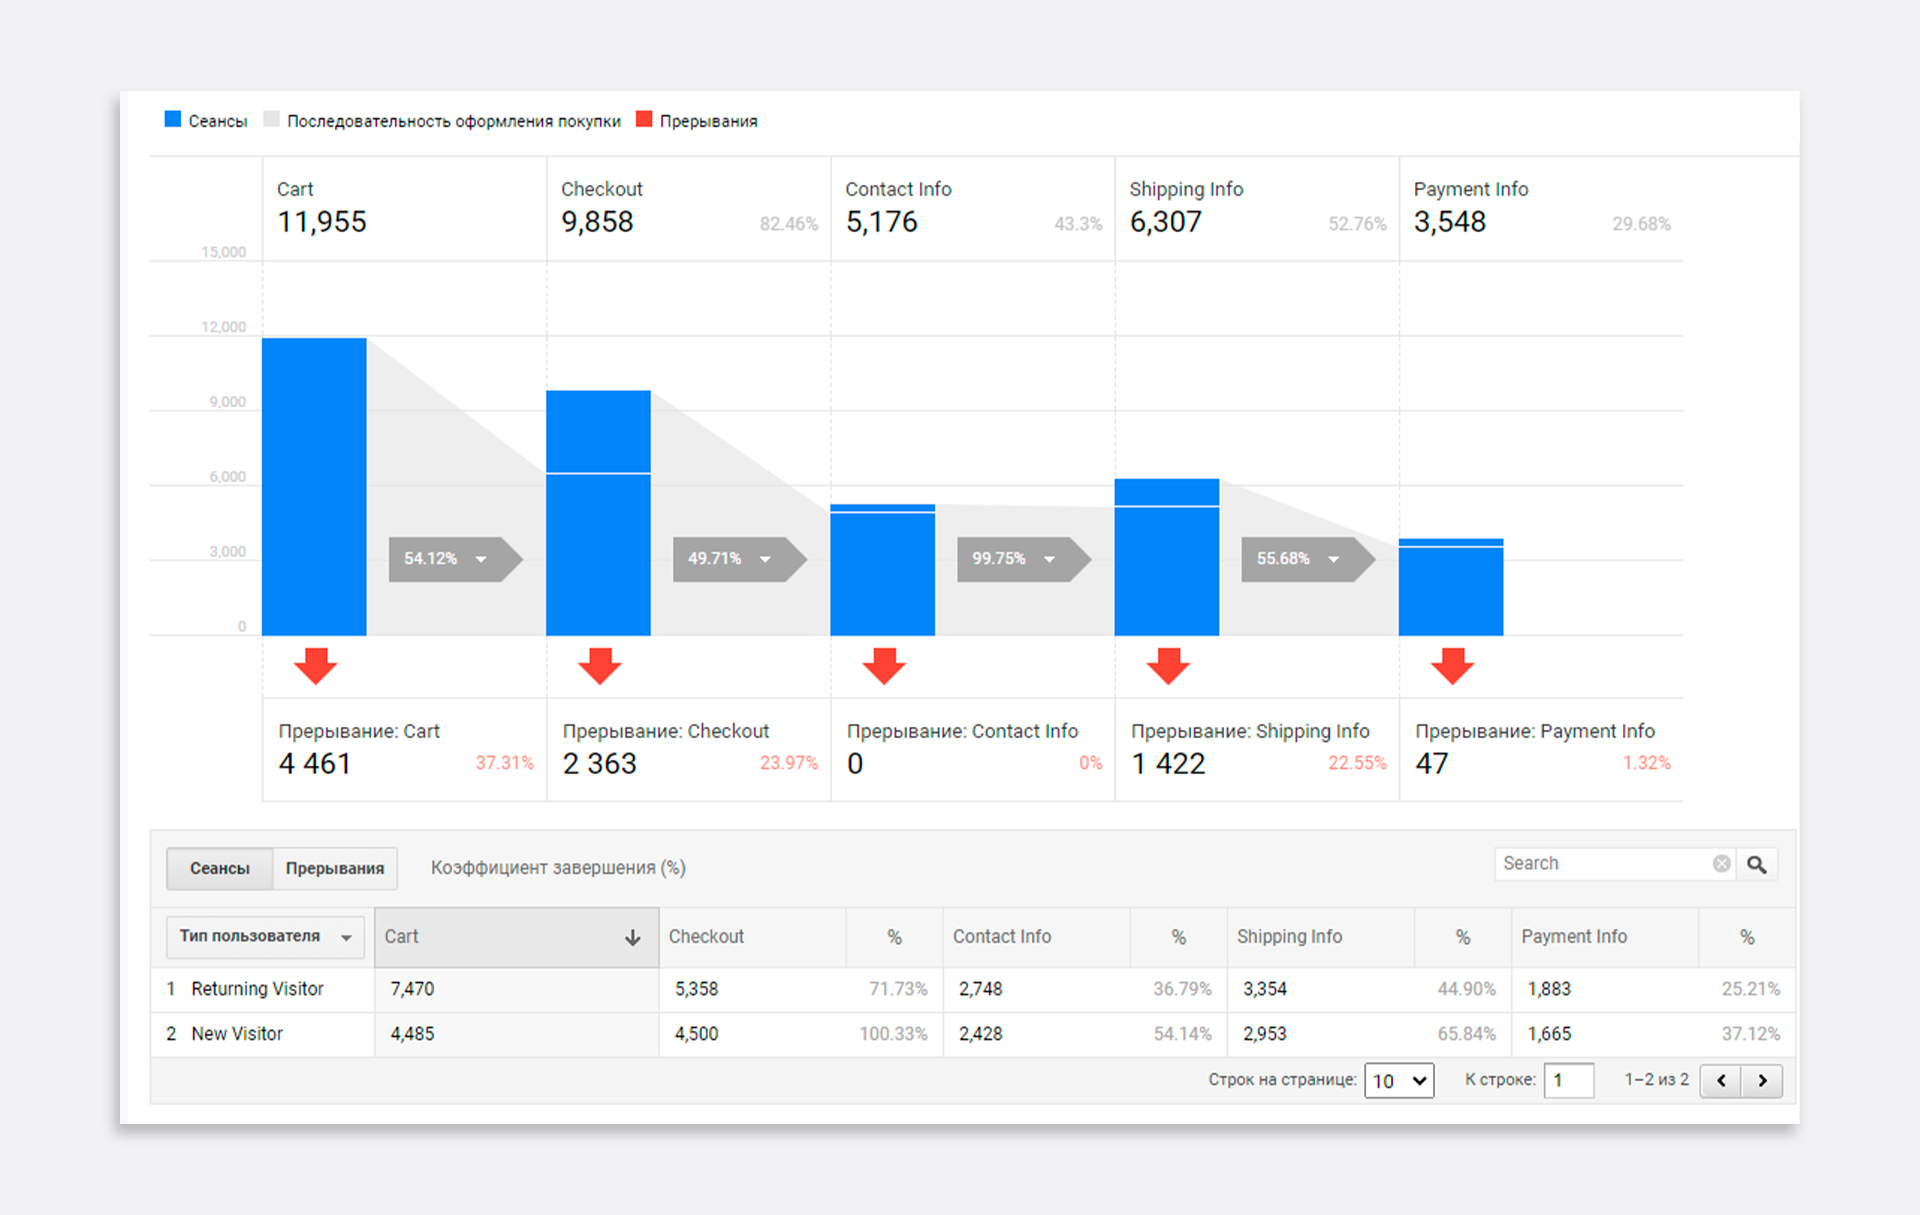Switch to the Прерывания tab
The height and width of the screenshot is (1215, 1920).
point(334,868)
